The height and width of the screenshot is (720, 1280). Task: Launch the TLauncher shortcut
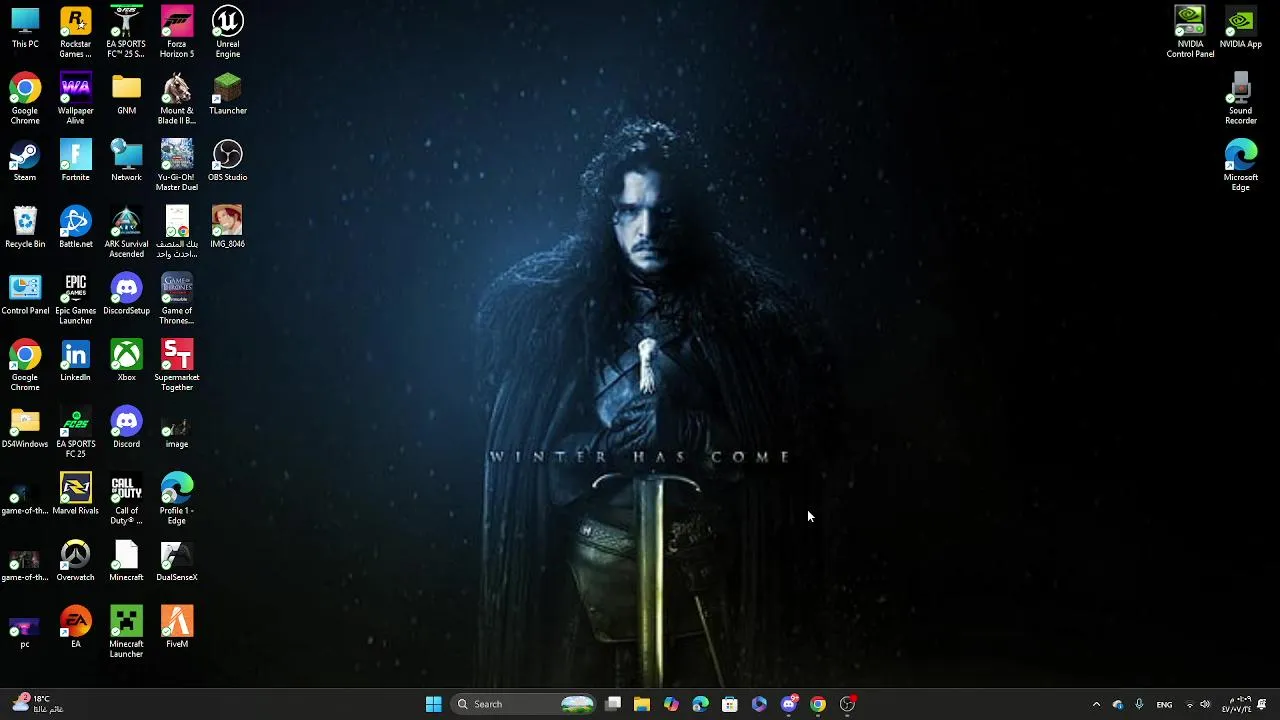pos(228,95)
